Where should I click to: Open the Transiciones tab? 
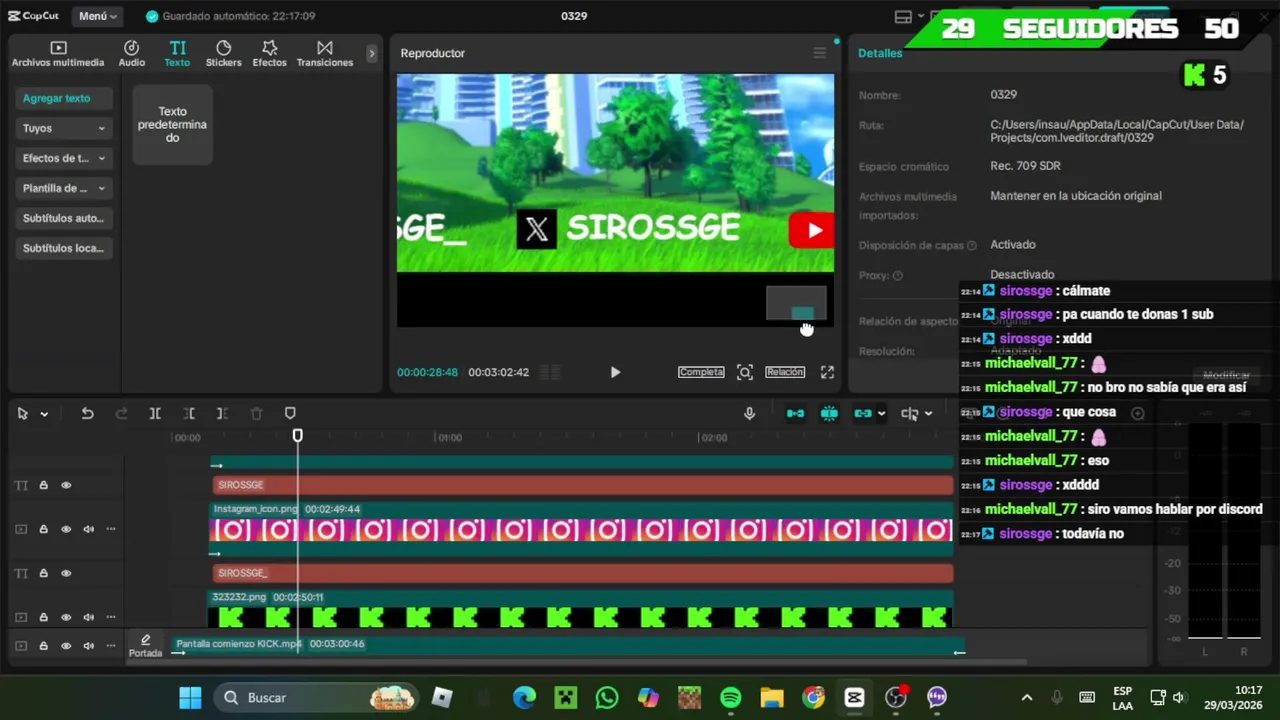[x=325, y=54]
